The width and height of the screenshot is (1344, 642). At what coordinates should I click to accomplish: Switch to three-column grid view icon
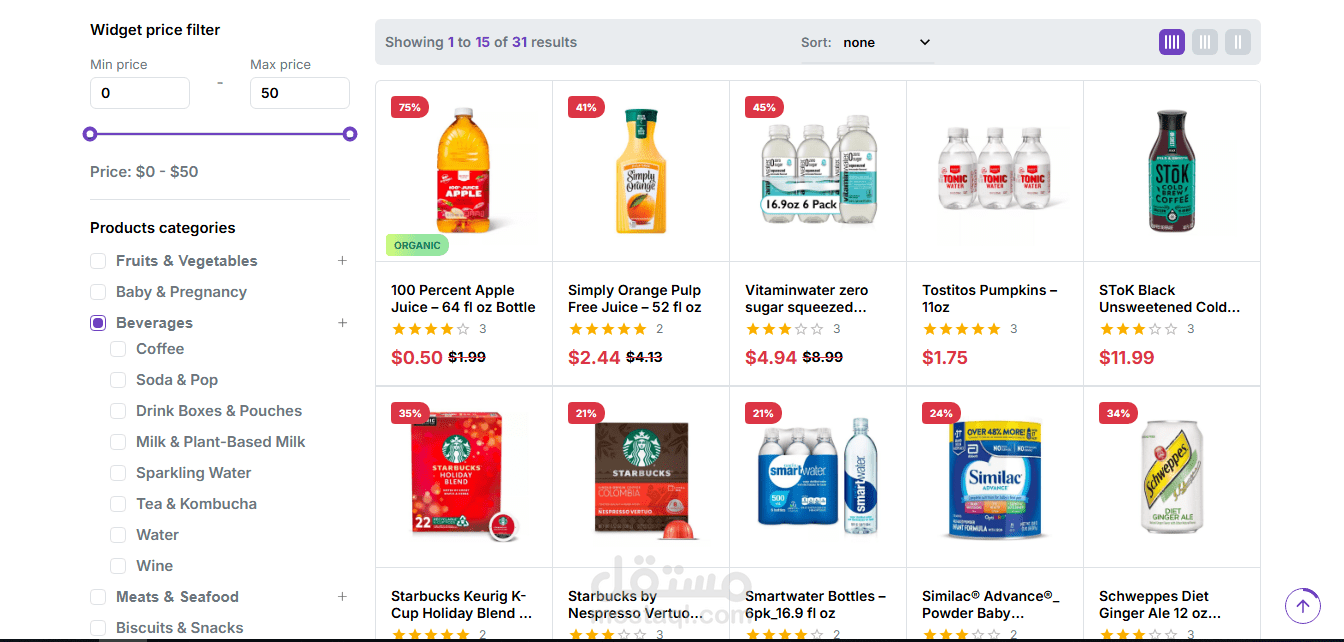(1205, 42)
